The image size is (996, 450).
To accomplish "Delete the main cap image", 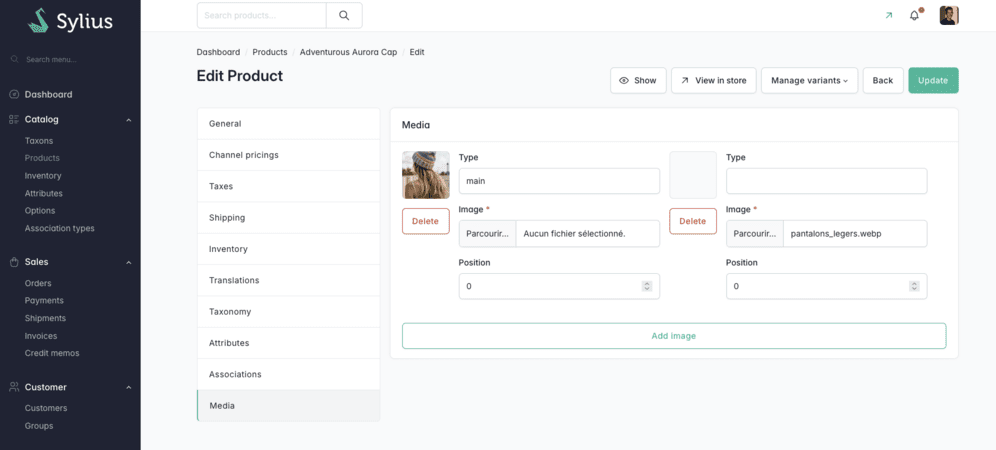I will (x=426, y=221).
